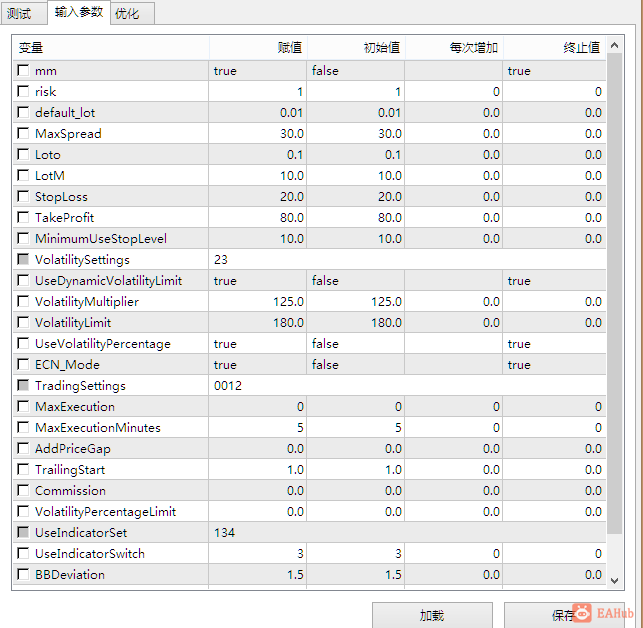This screenshot has width=643, height=628.
Task: Select mm 初始值 false cell
Action: coord(356,71)
